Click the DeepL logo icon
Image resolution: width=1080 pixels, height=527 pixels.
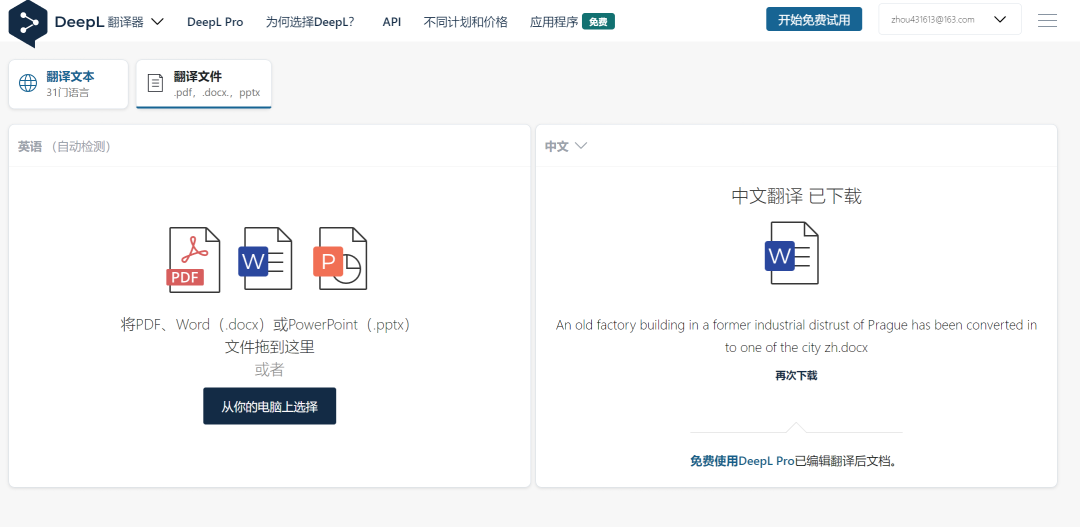click(x=28, y=23)
